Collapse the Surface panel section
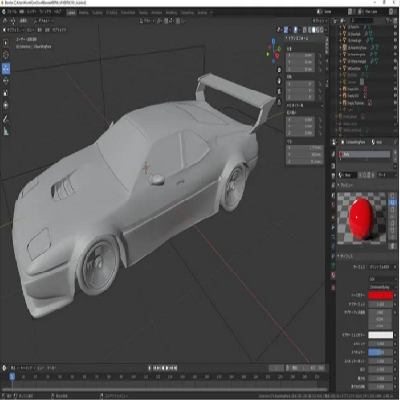 coord(347,256)
